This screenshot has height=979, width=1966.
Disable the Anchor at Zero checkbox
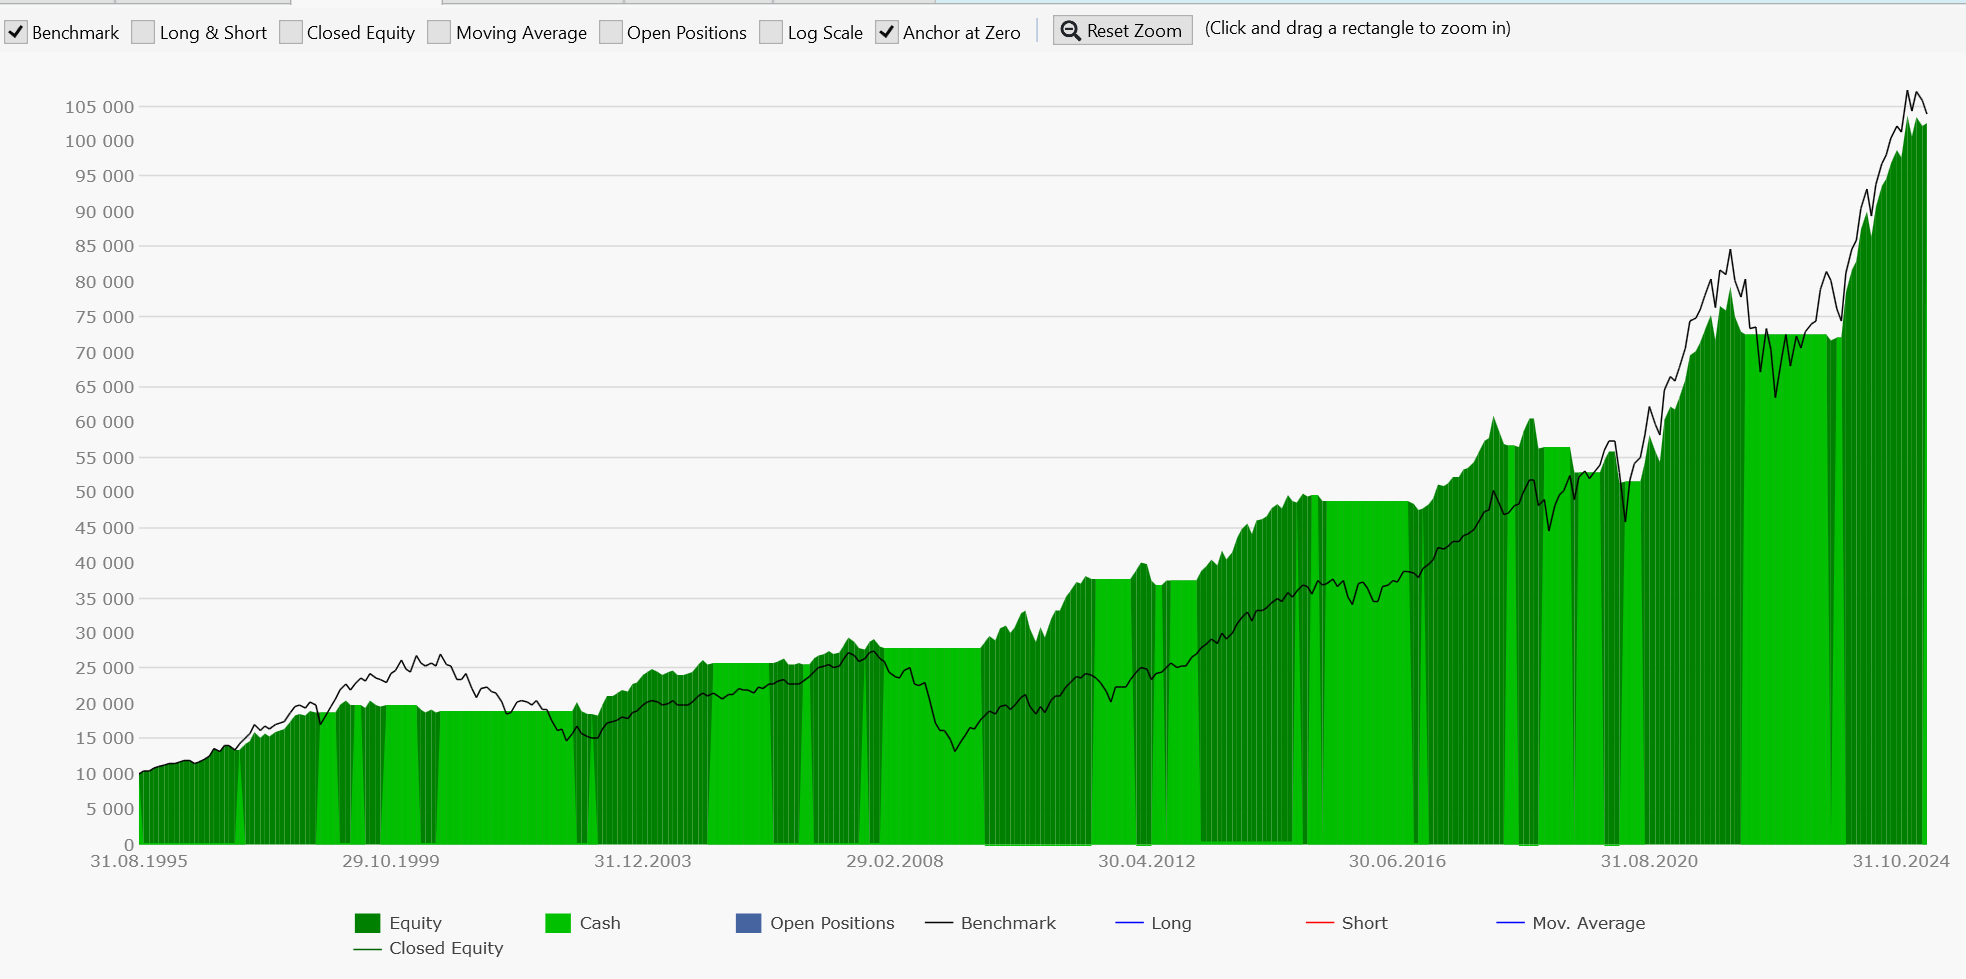[x=887, y=32]
